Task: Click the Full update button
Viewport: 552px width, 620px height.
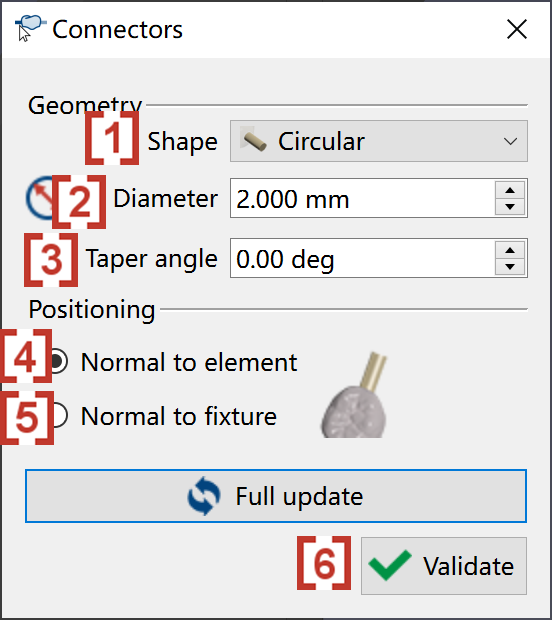Action: (276, 496)
